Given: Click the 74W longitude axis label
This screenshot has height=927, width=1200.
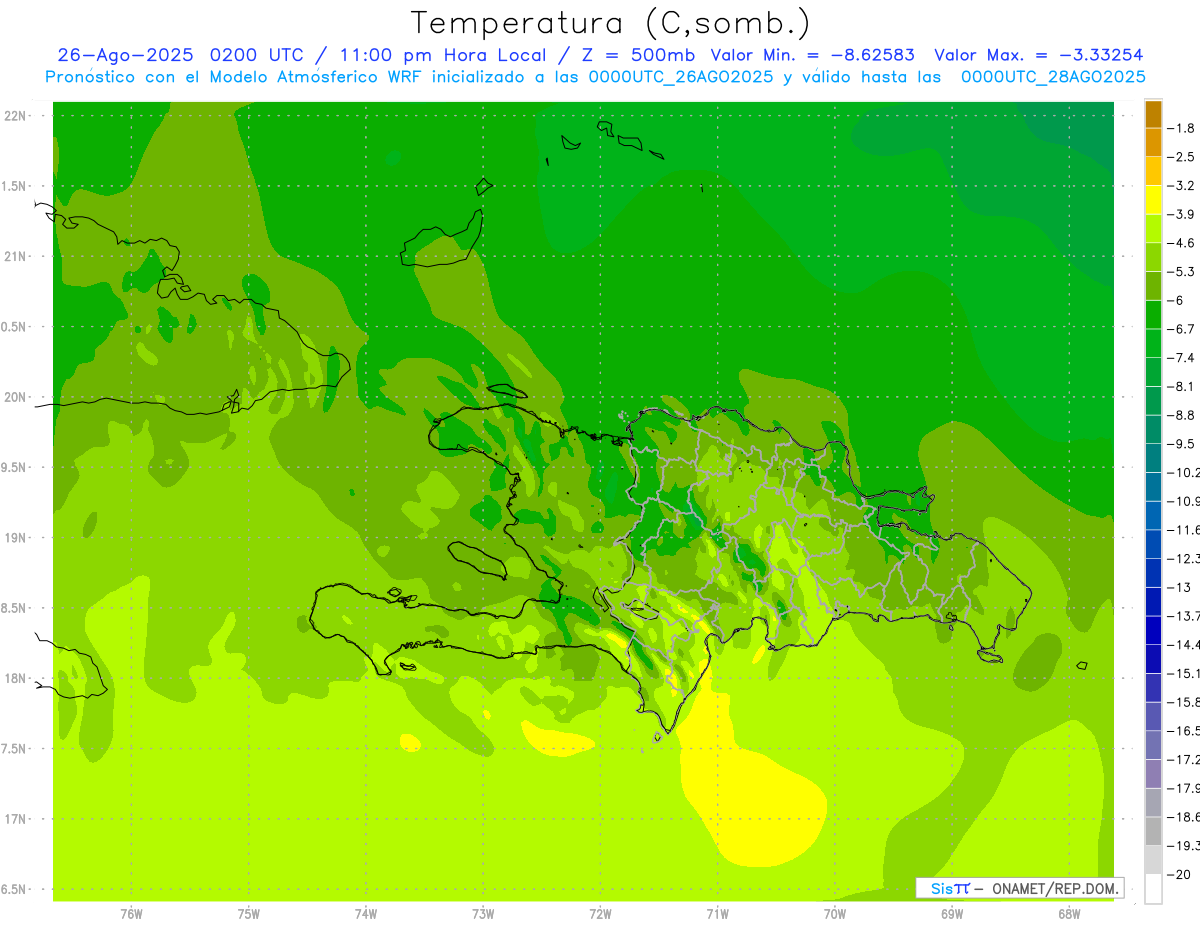Looking at the screenshot, I should [366, 914].
